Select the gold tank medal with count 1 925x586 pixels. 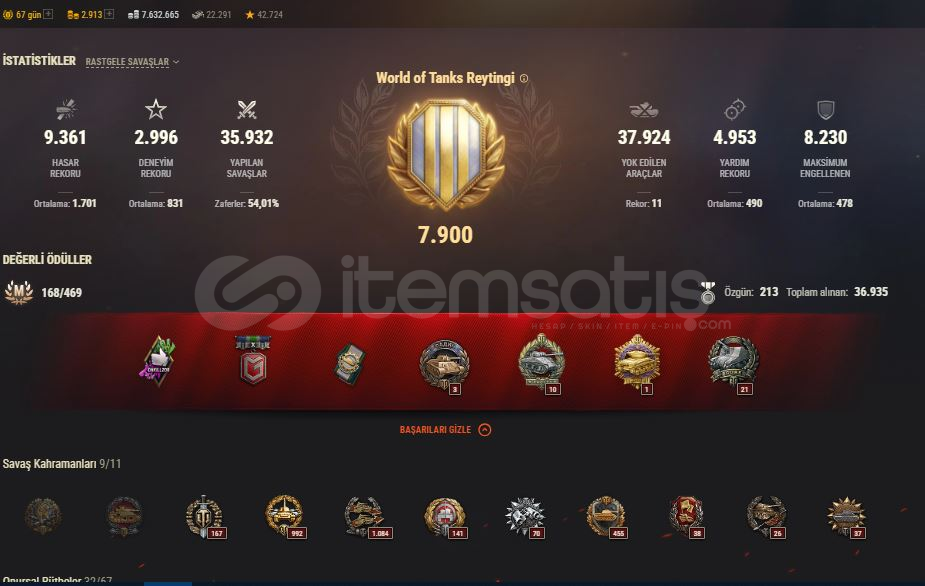point(637,362)
